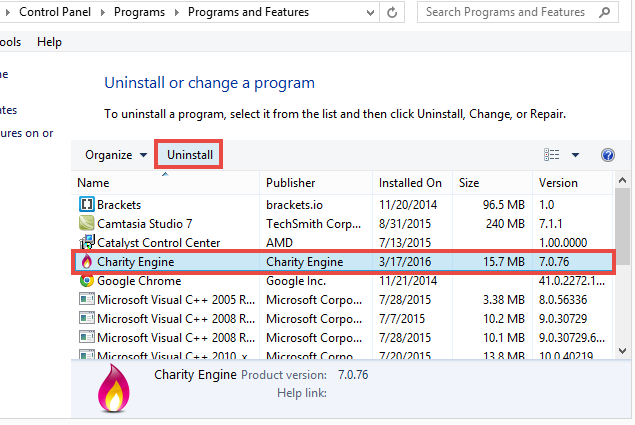This screenshot has height=425, width=635.
Task: Expand the arrow after Control Panel breadcrumb
Action: [102, 13]
